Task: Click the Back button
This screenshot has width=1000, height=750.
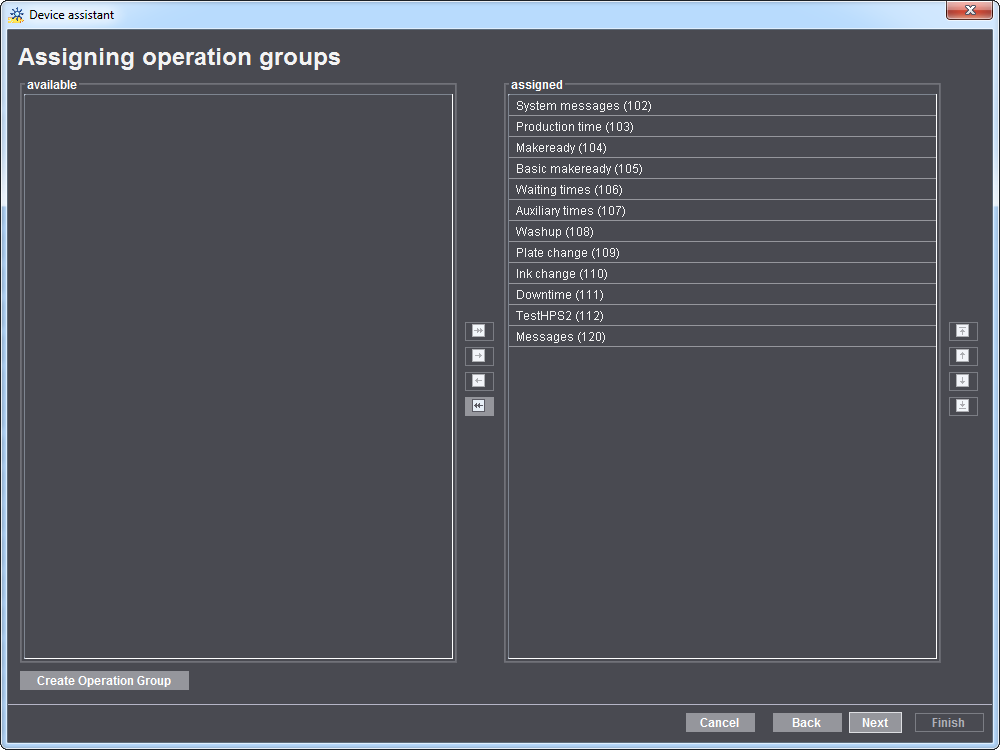Action: point(807,722)
